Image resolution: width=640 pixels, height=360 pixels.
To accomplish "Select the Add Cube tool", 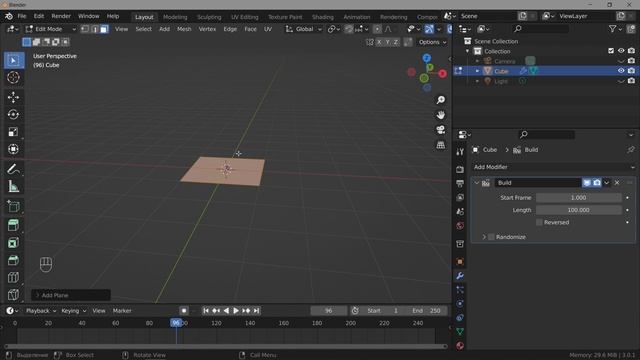I will tap(13, 206).
